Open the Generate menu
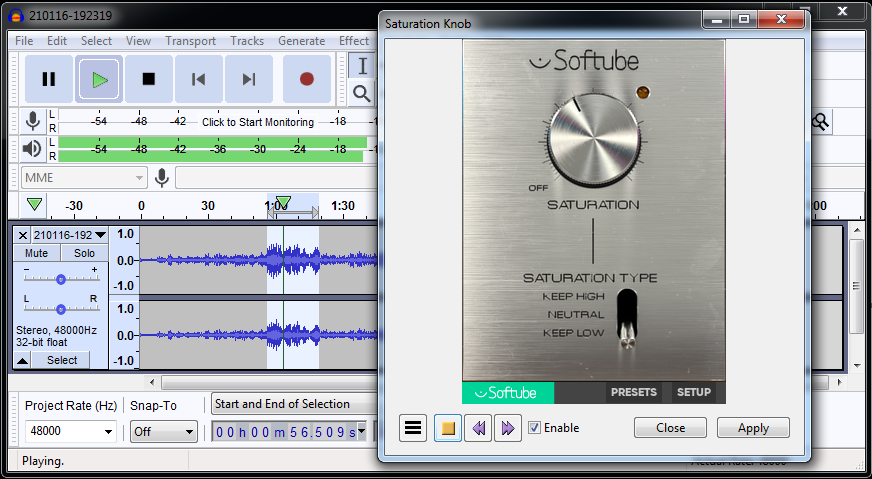 [301, 41]
